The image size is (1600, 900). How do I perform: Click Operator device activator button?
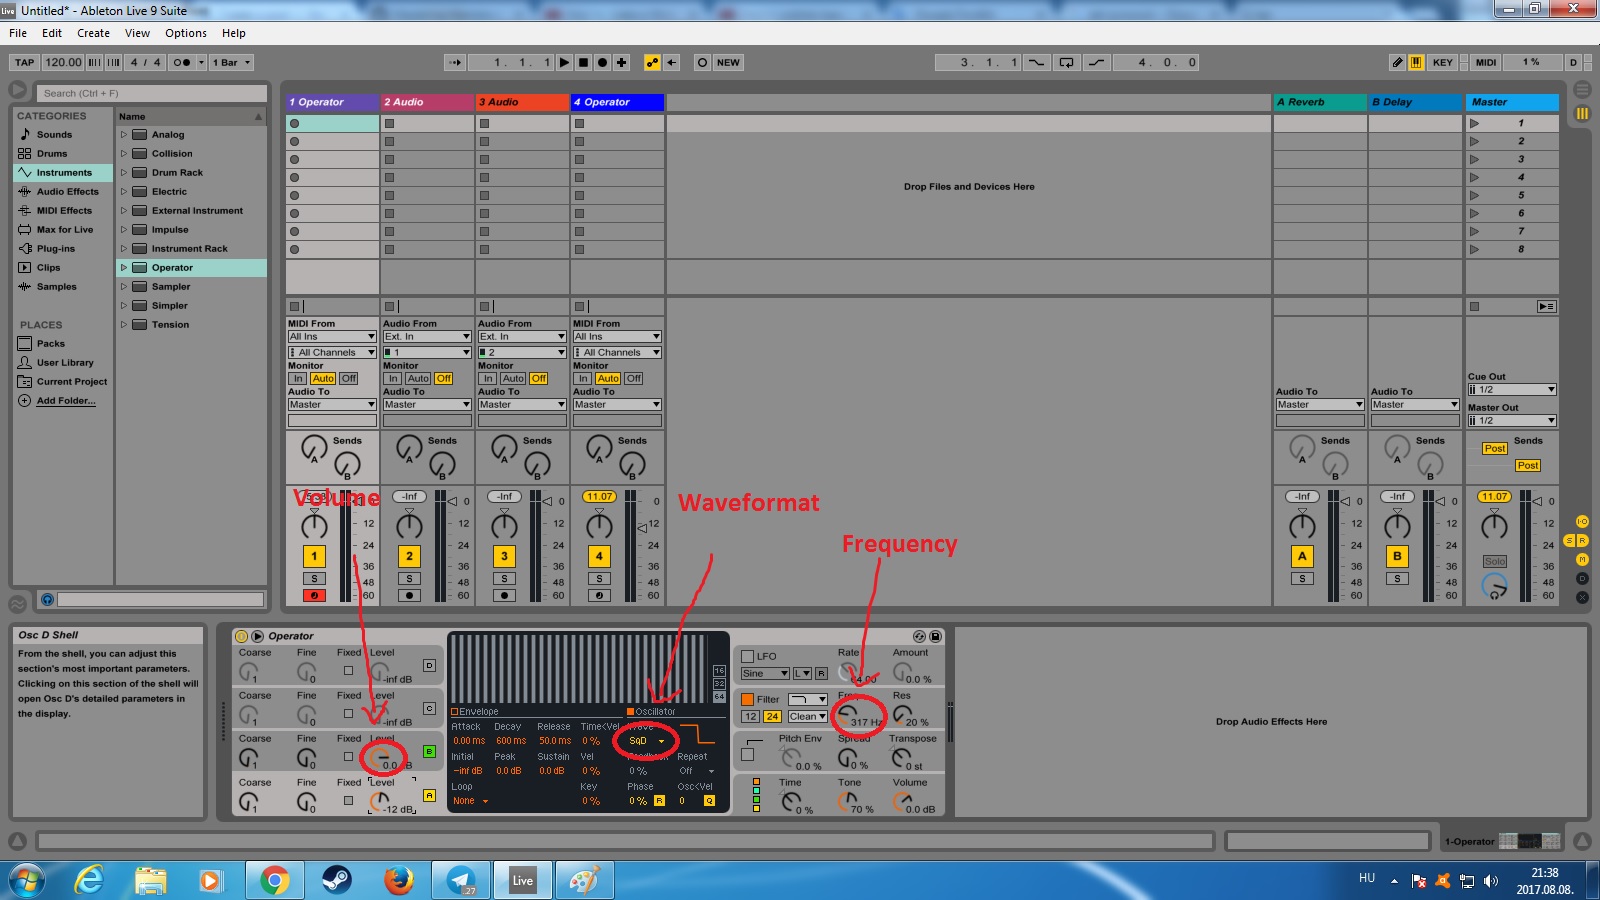click(x=241, y=636)
